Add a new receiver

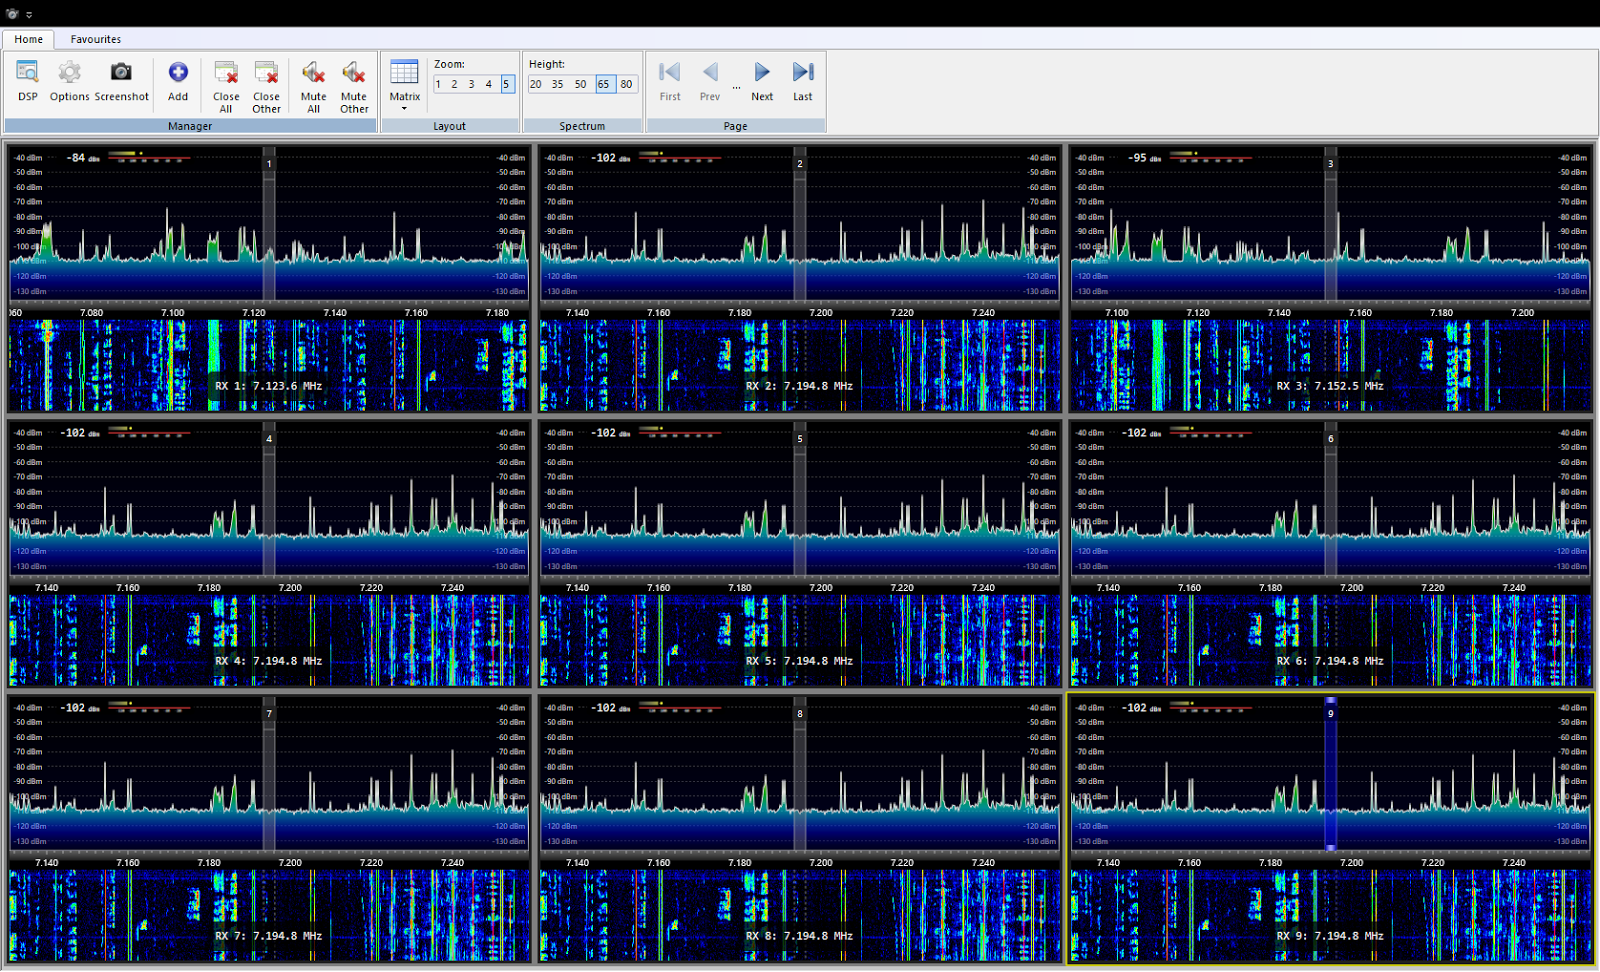coord(177,80)
